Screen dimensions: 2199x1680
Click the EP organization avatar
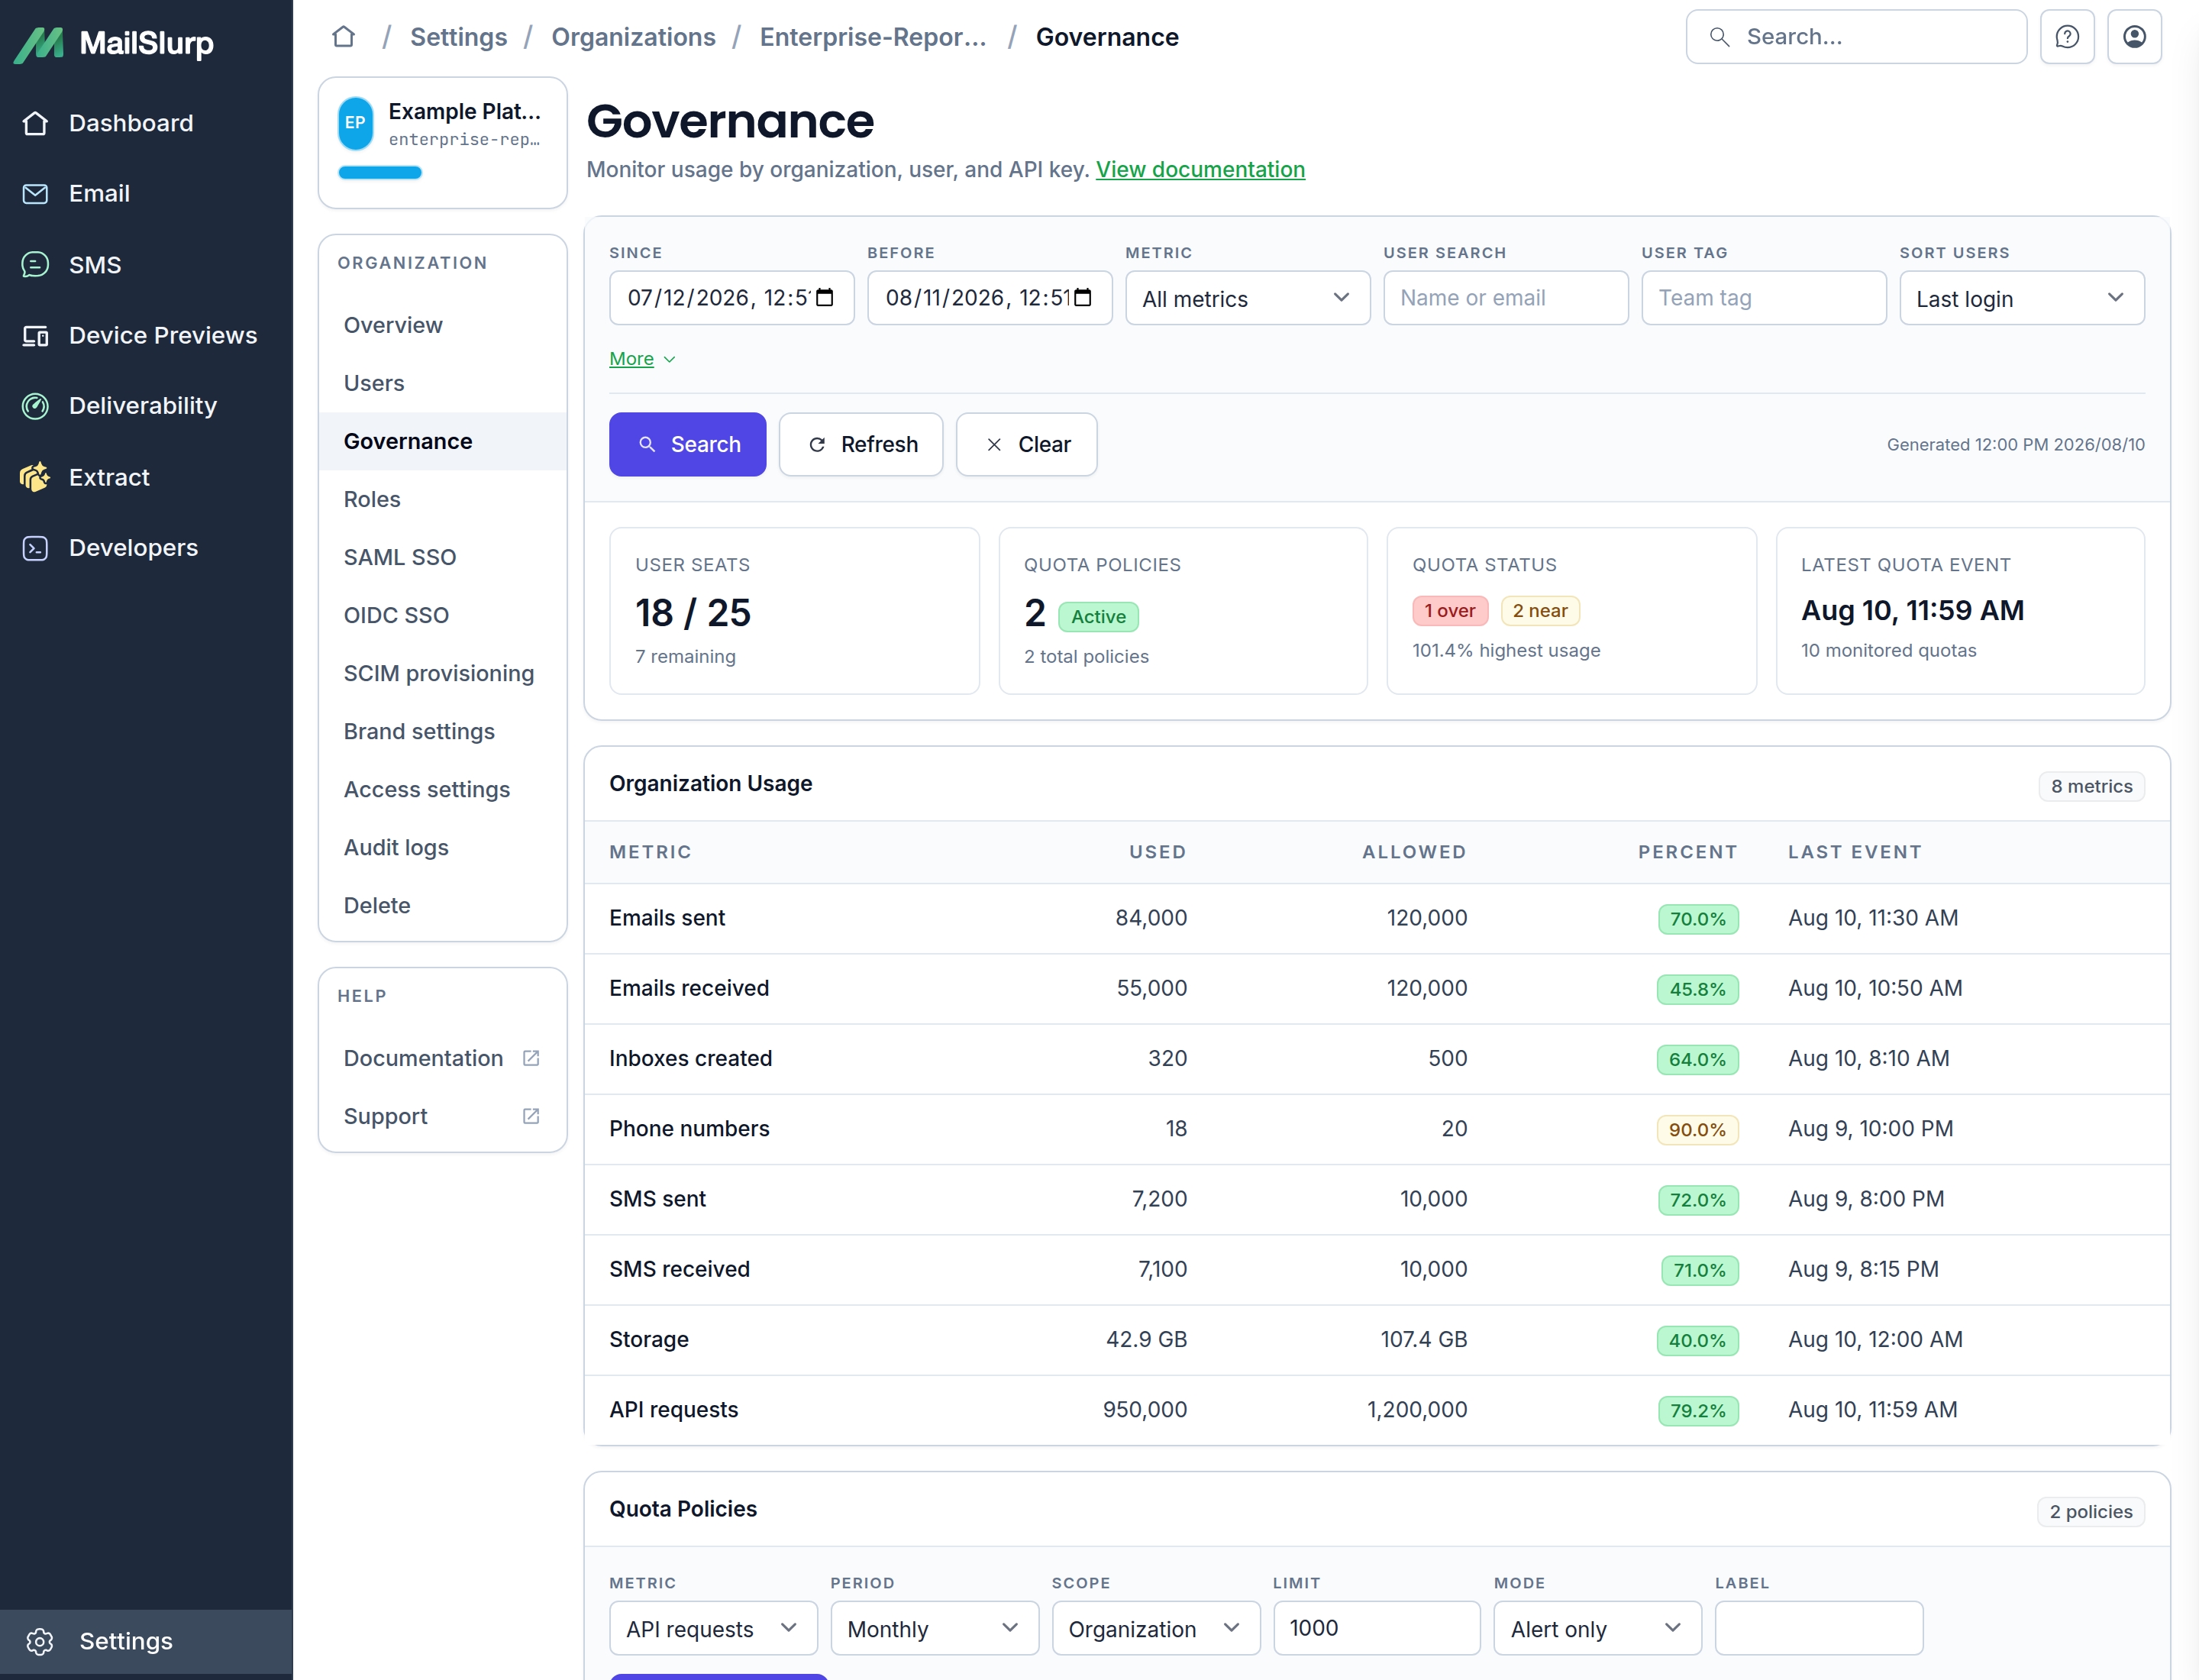pyautogui.click(x=355, y=123)
